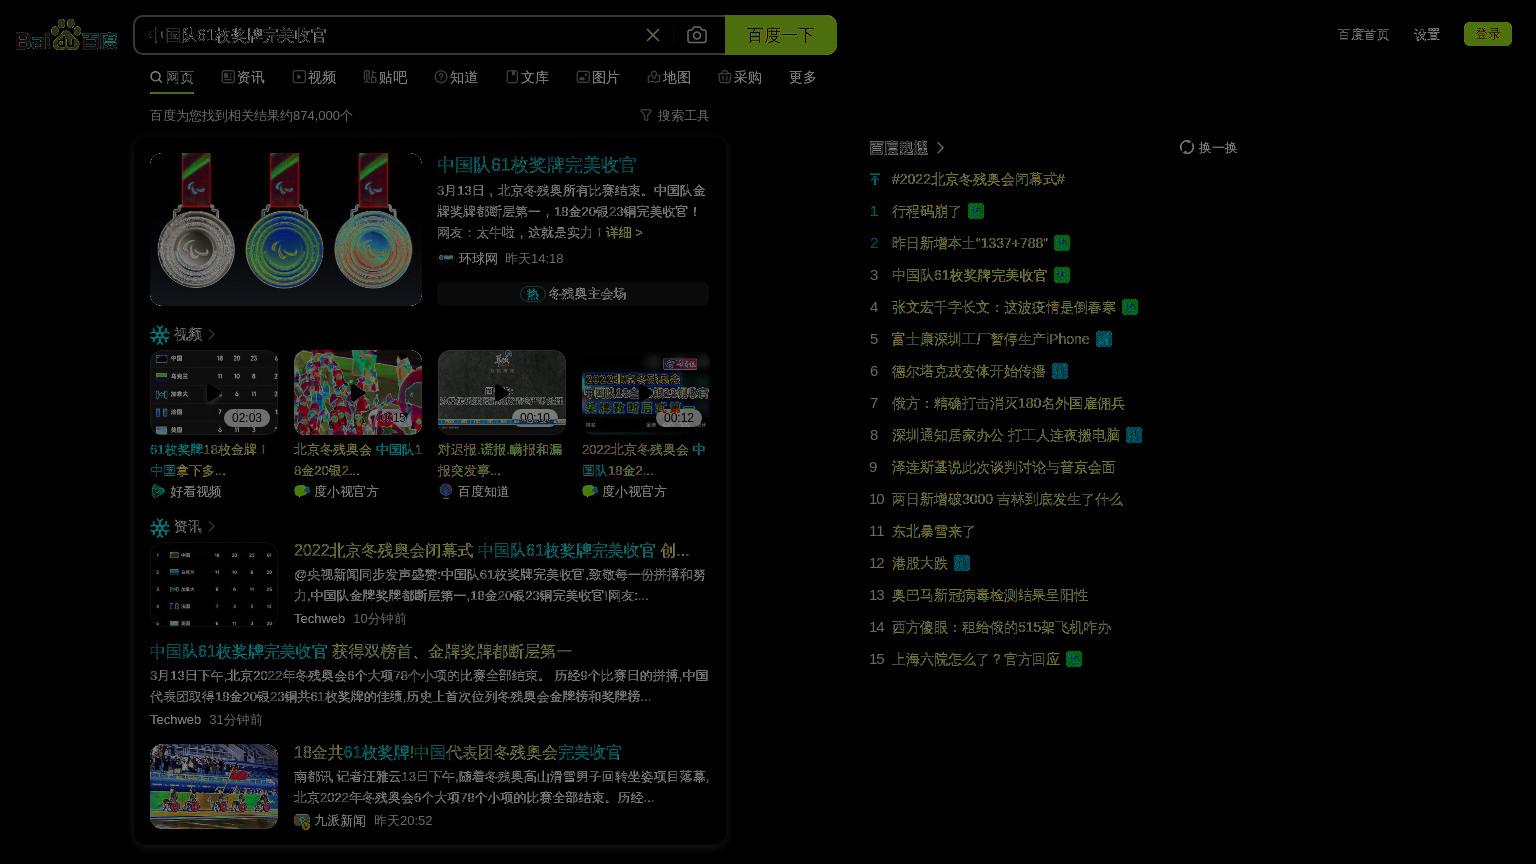The image size is (1536, 864).
Task: Clear the search box with the X icon
Action: tap(653, 35)
